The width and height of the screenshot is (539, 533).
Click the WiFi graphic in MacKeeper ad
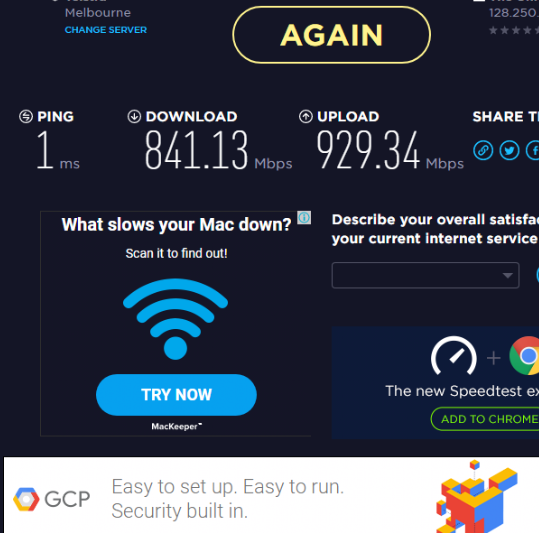[175, 319]
